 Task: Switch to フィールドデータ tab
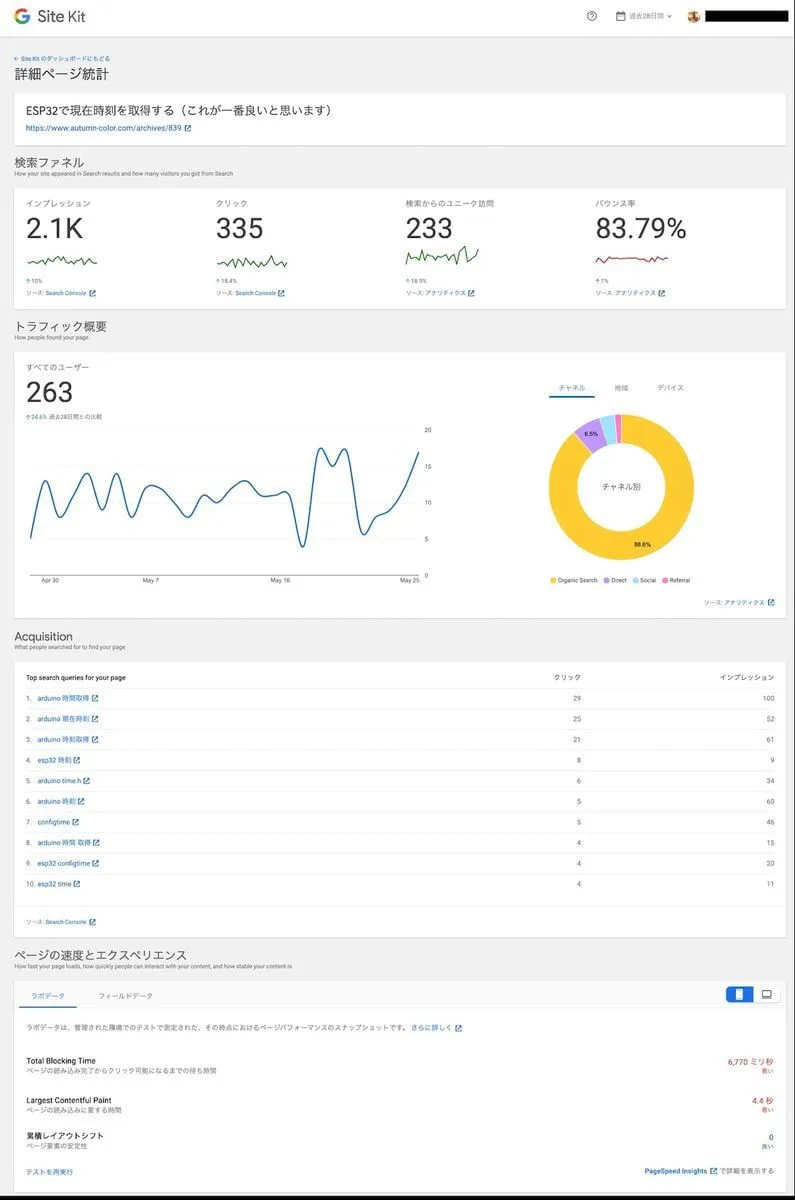point(125,996)
